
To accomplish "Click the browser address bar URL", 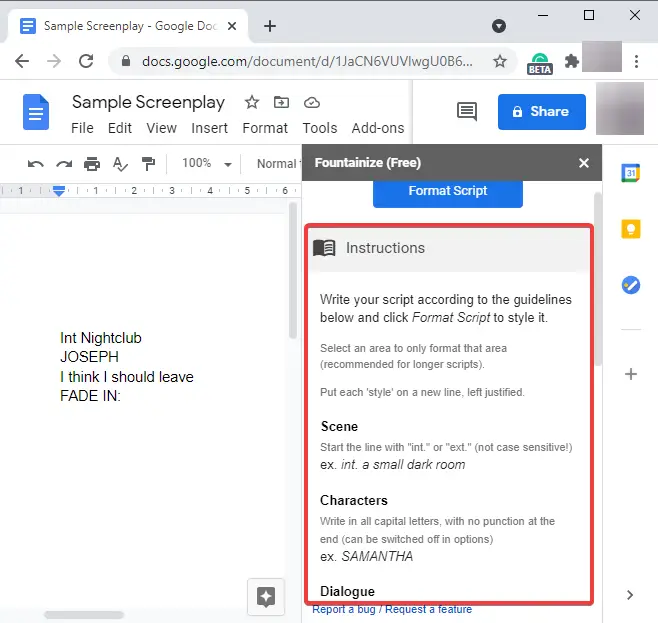I will coord(307,62).
